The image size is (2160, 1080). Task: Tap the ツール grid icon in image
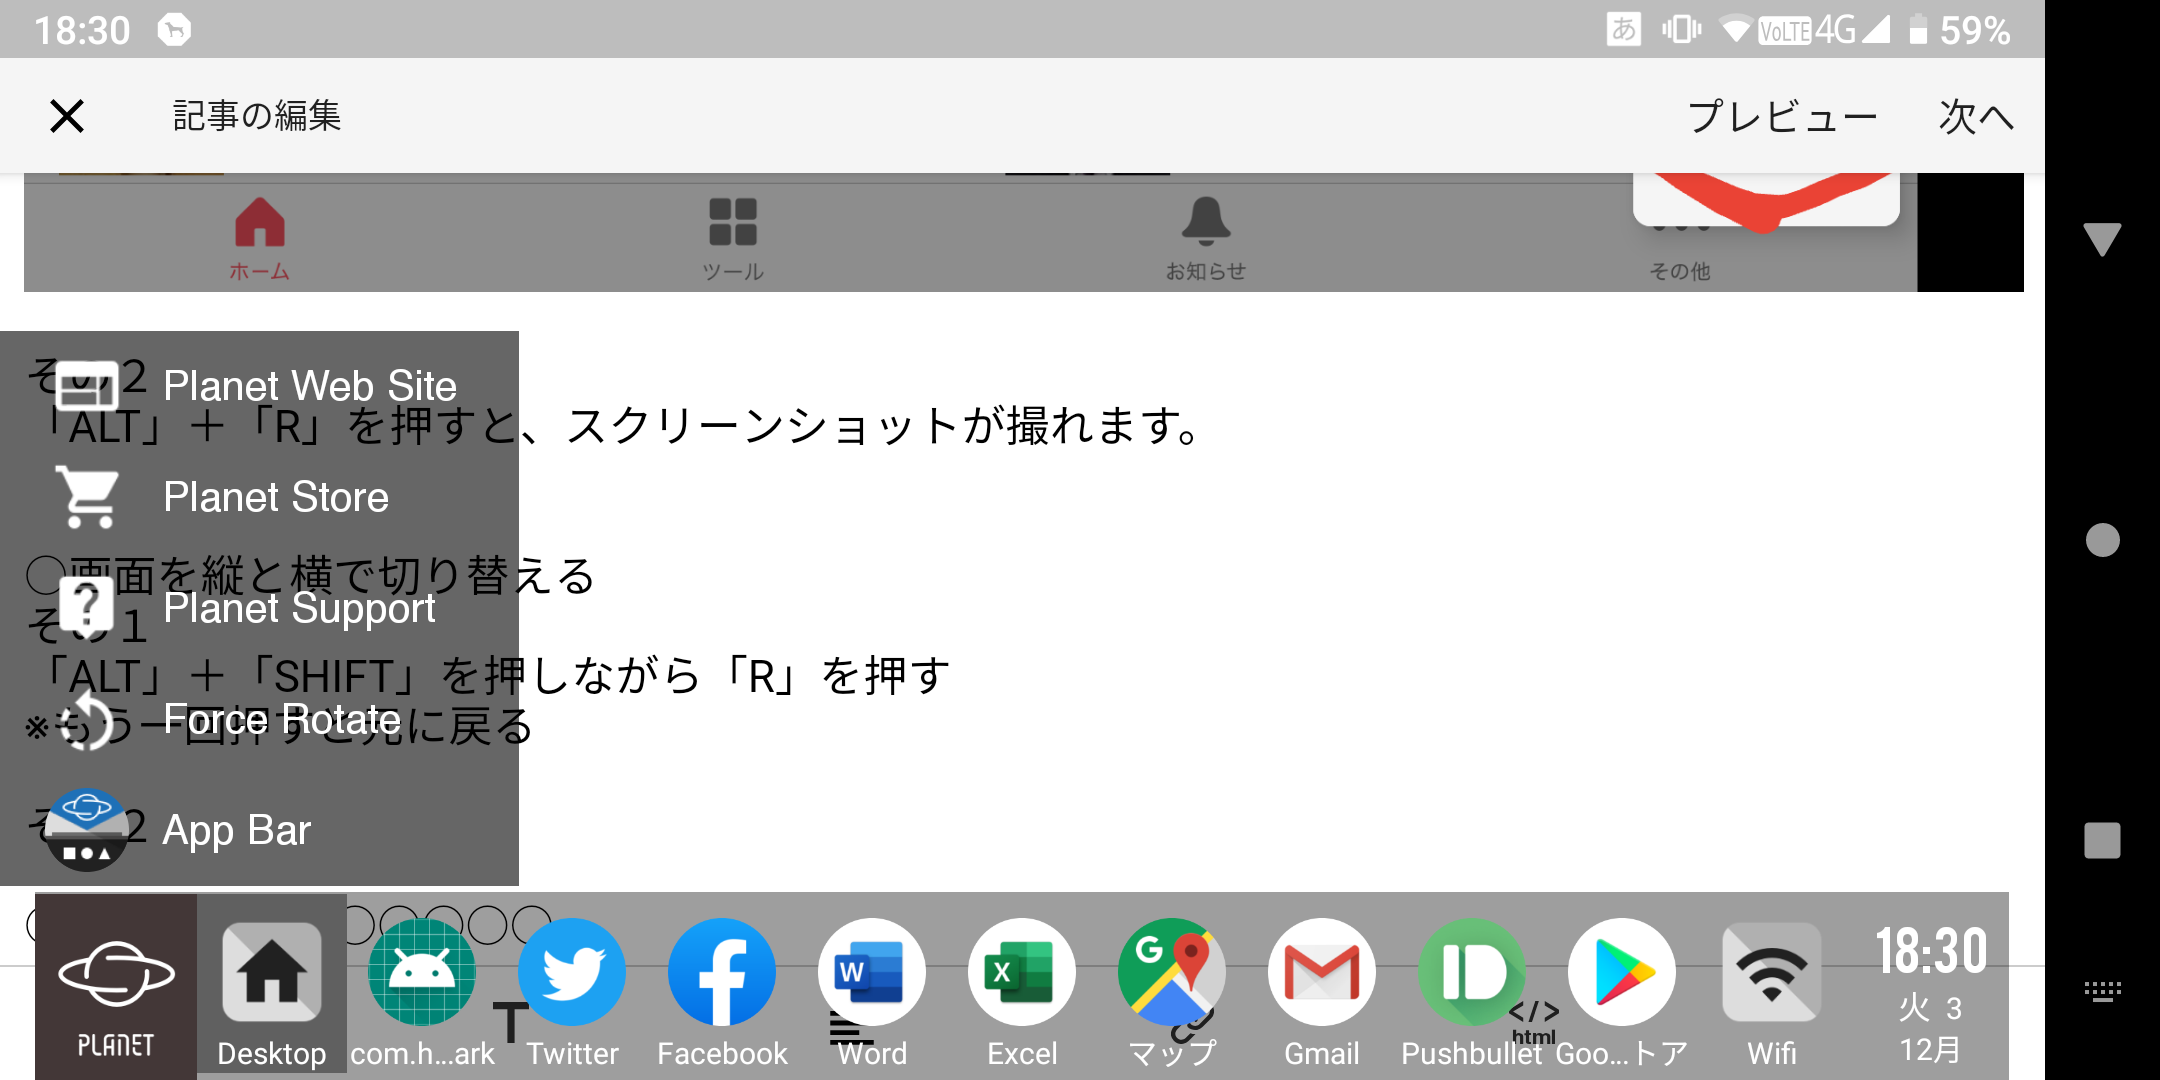[x=733, y=238]
